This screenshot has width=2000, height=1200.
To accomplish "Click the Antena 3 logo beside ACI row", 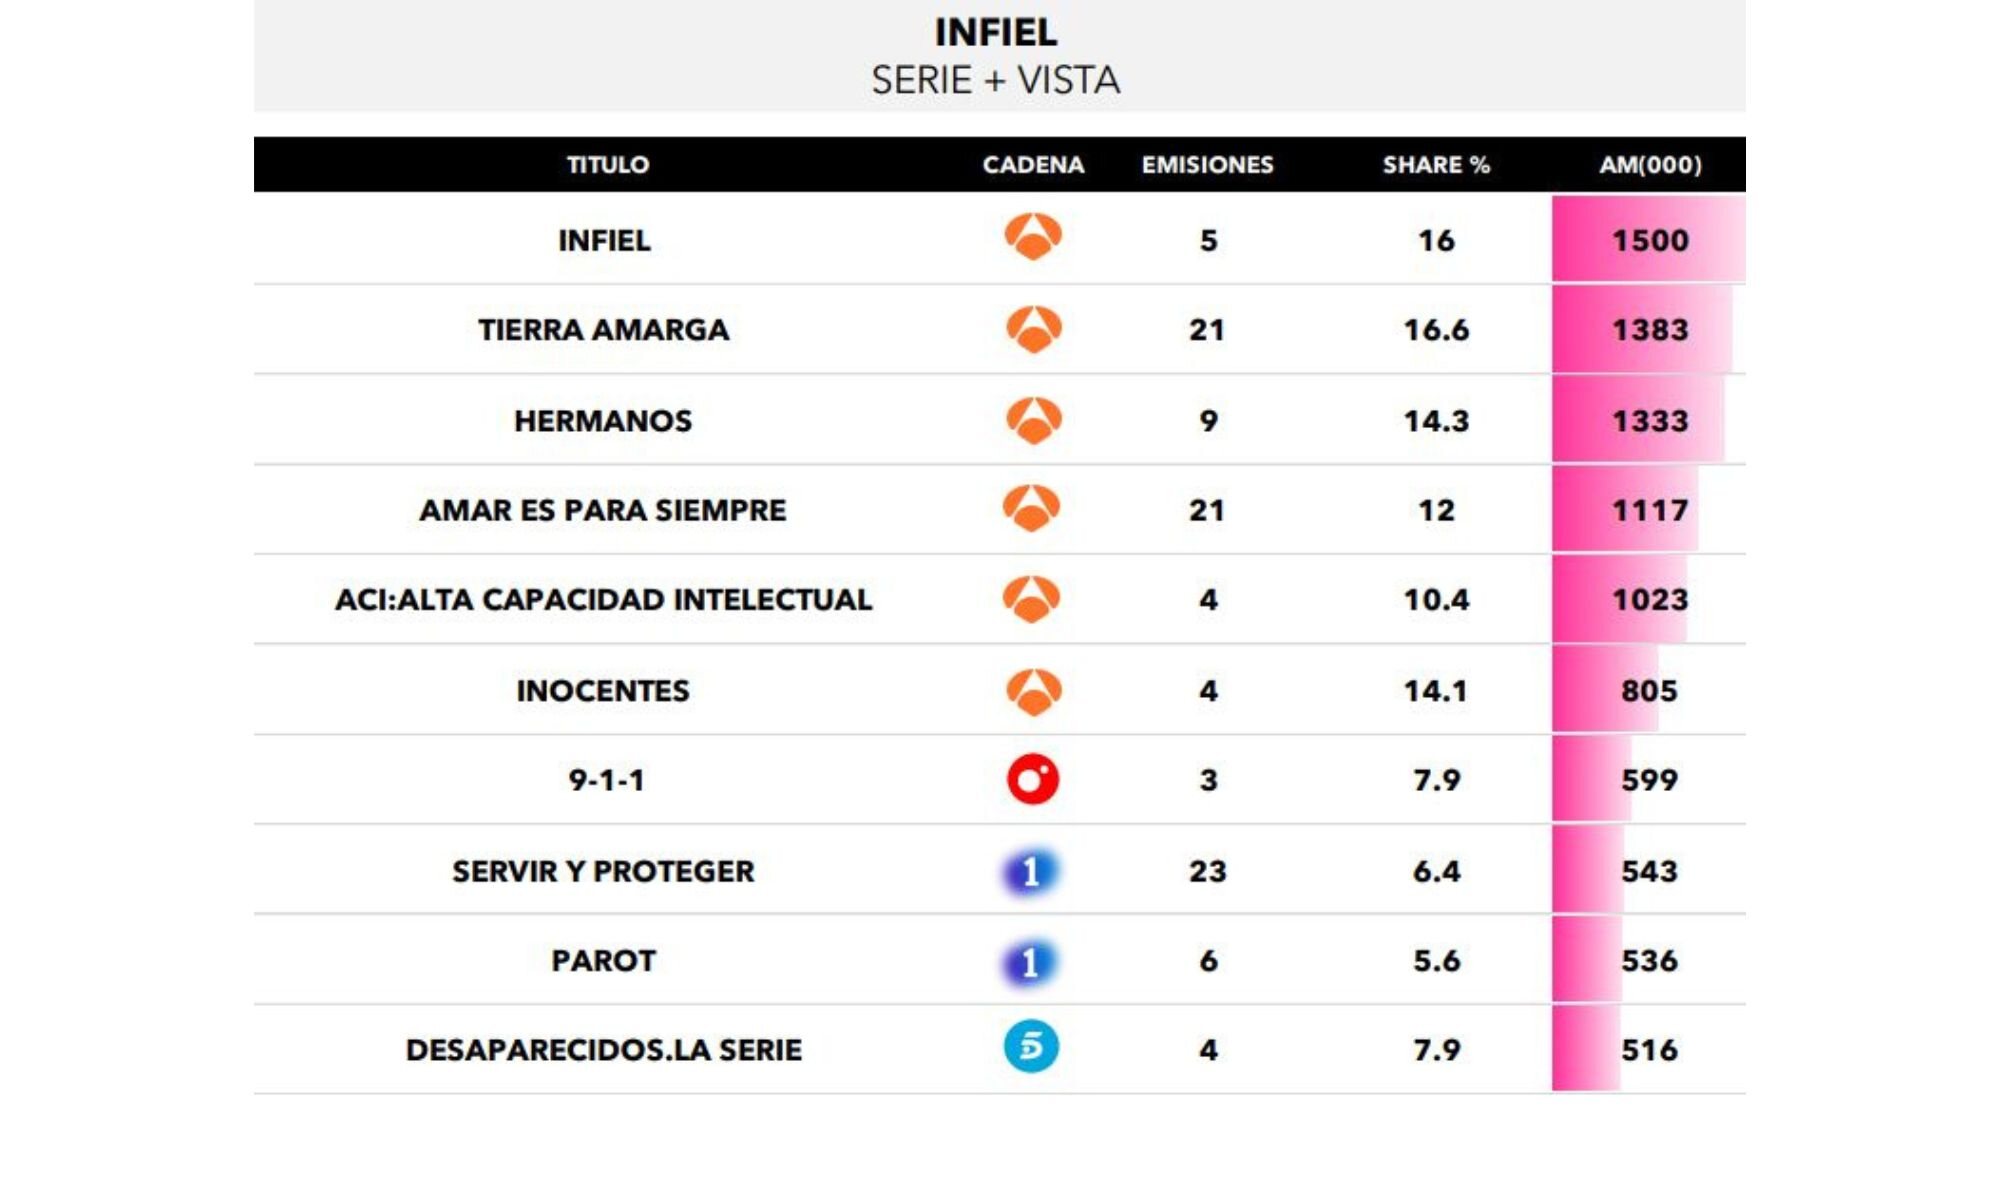I will coord(1032,598).
